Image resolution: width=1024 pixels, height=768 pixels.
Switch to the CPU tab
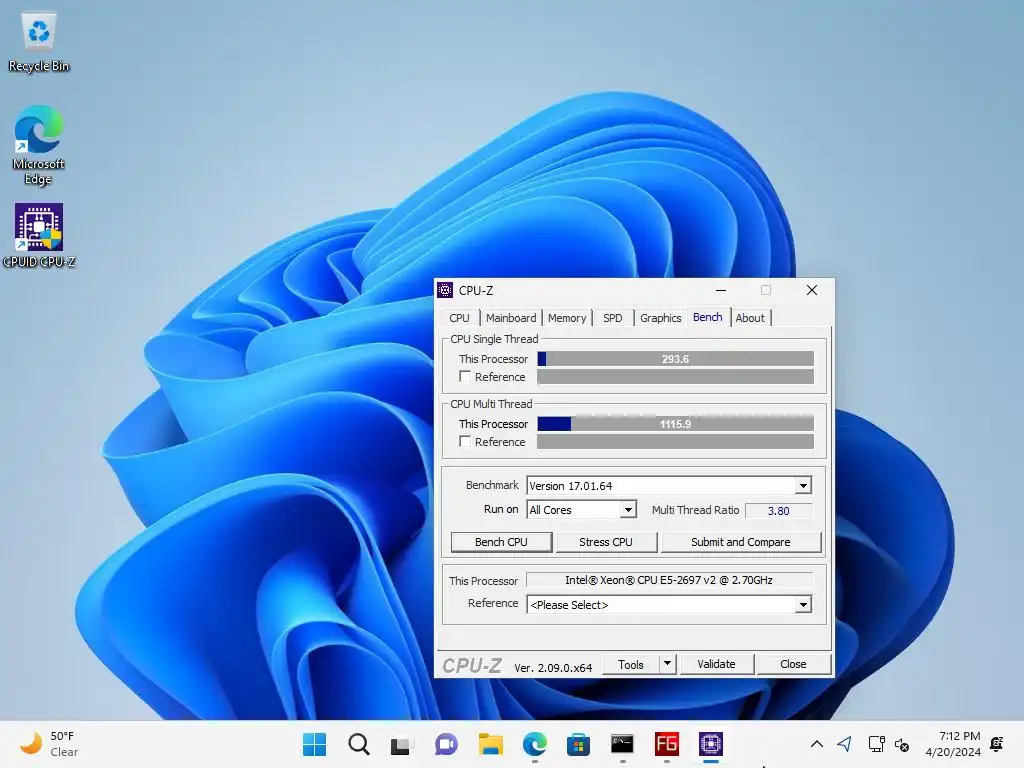click(459, 318)
